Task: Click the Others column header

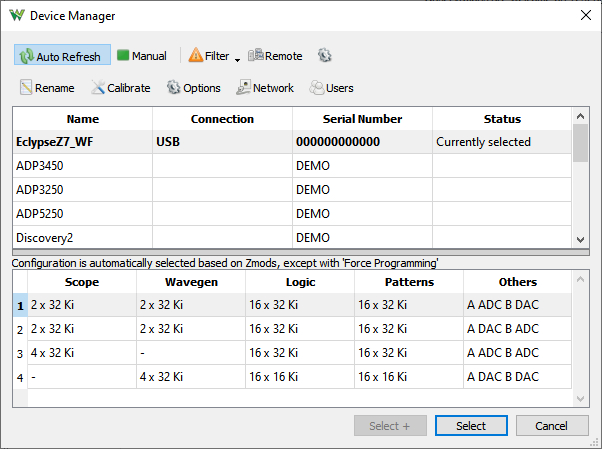Action: click(x=518, y=282)
